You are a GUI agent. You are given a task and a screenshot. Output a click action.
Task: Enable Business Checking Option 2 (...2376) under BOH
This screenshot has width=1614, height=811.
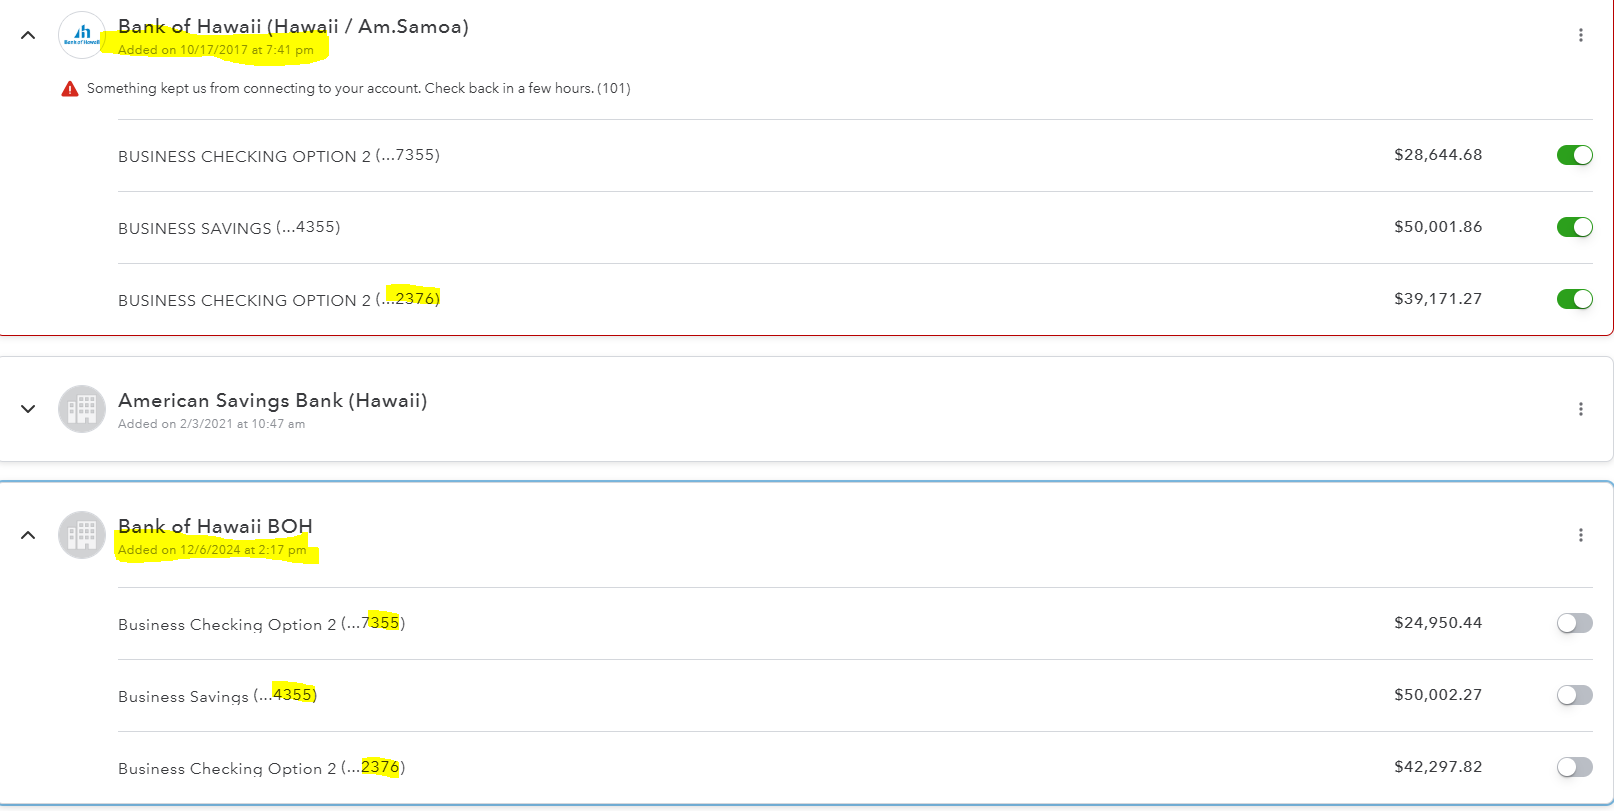[x=1573, y=767]
